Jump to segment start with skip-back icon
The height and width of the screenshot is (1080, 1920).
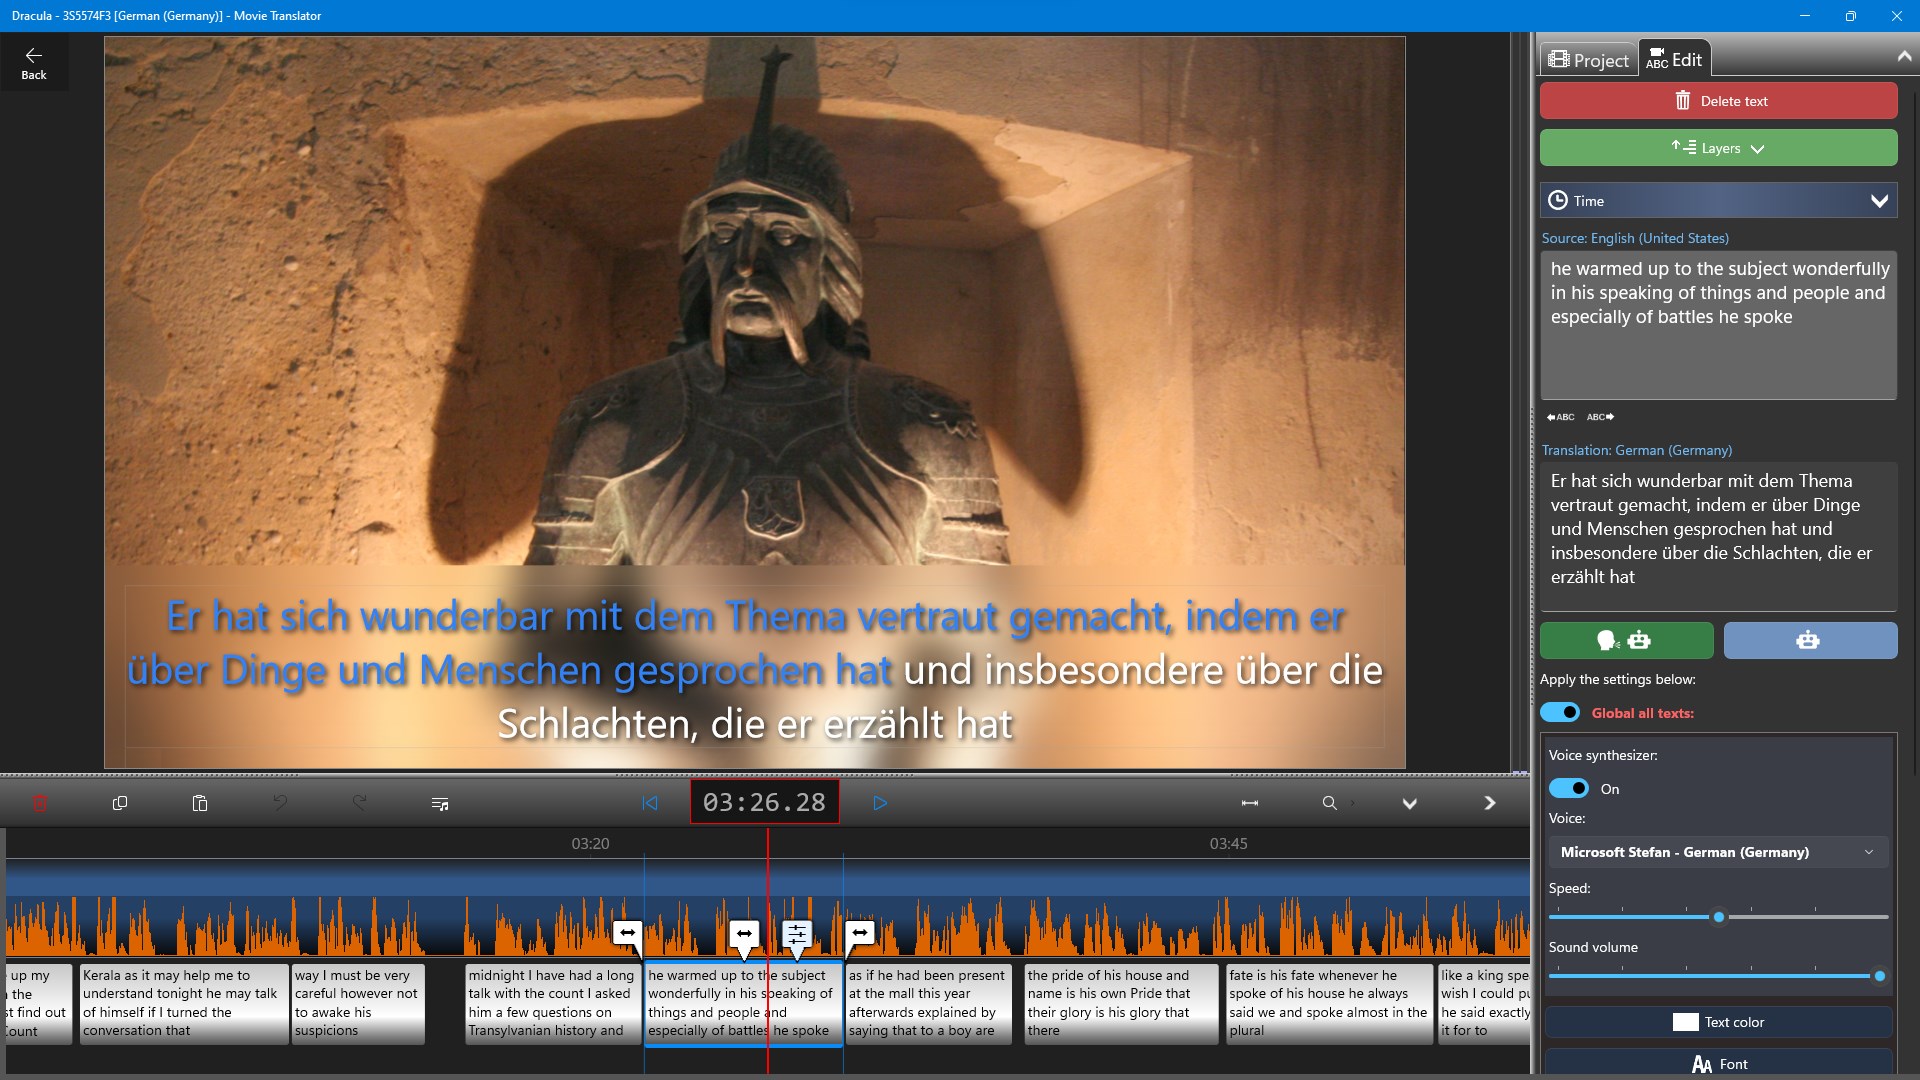pyautogui.click(x=650, y=803)
